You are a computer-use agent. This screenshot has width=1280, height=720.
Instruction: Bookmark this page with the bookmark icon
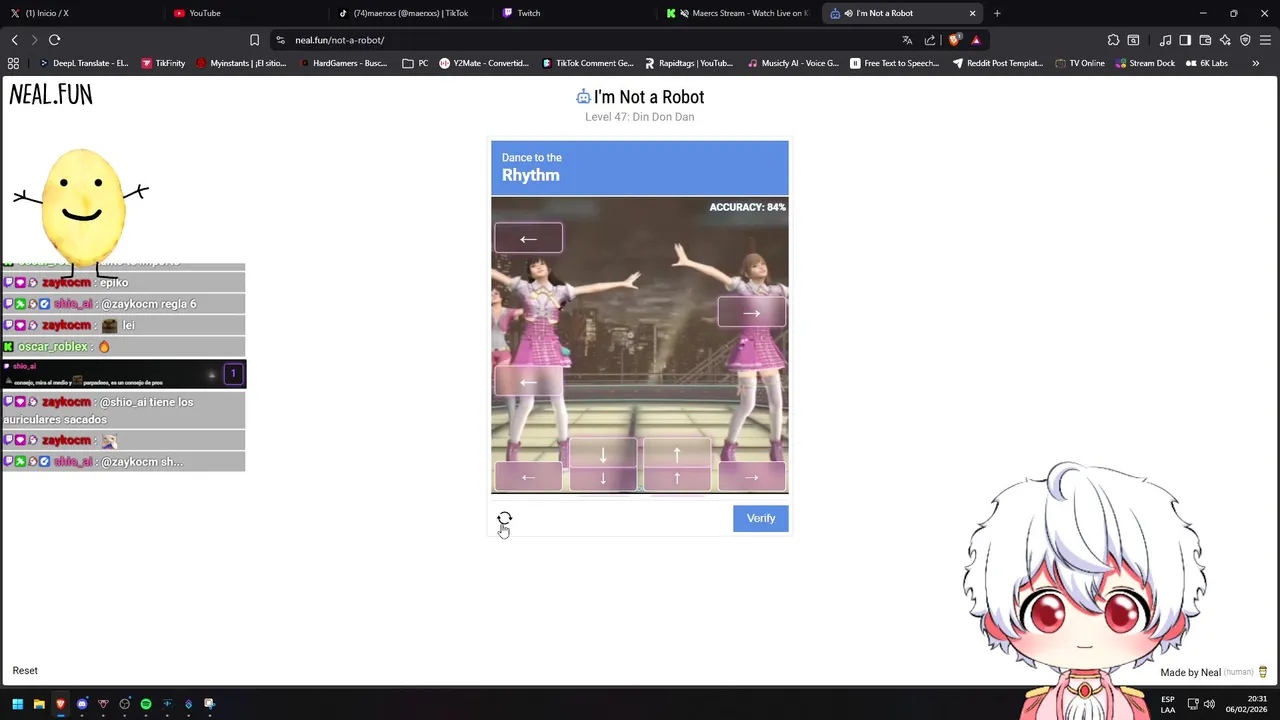click(x=254, y=40)
